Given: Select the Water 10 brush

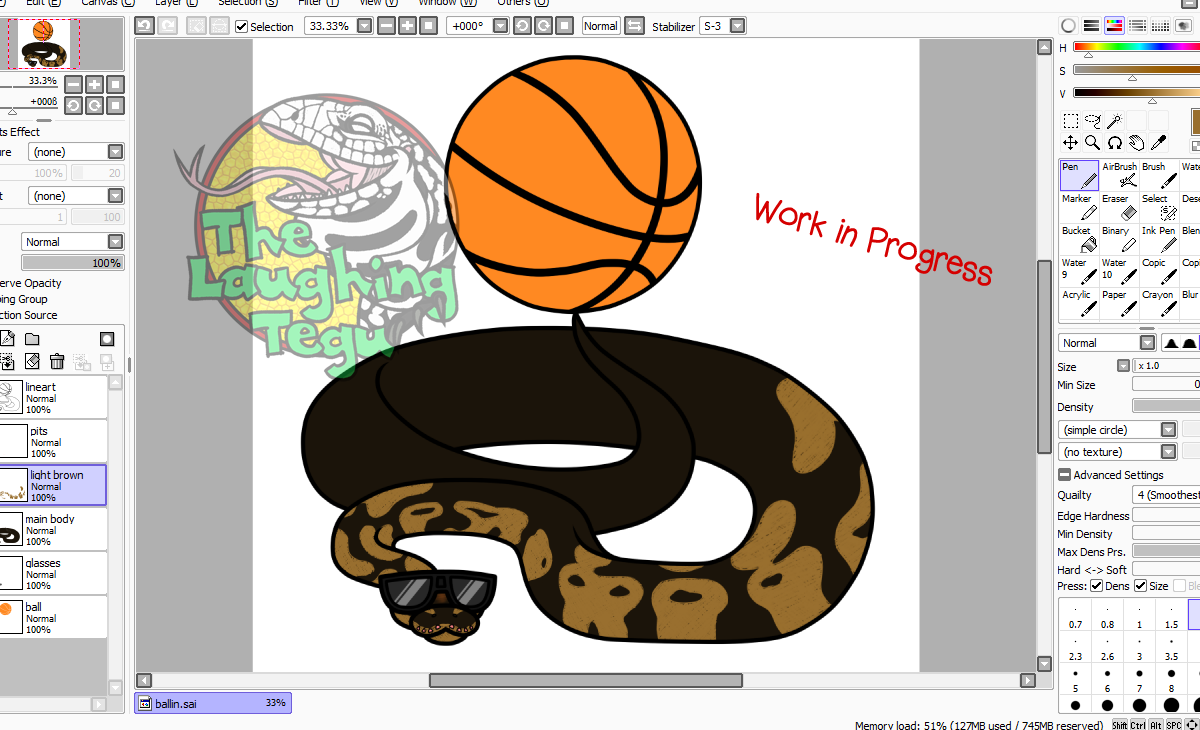Looking at the screenshot, I should click(x=1120, y=271).
